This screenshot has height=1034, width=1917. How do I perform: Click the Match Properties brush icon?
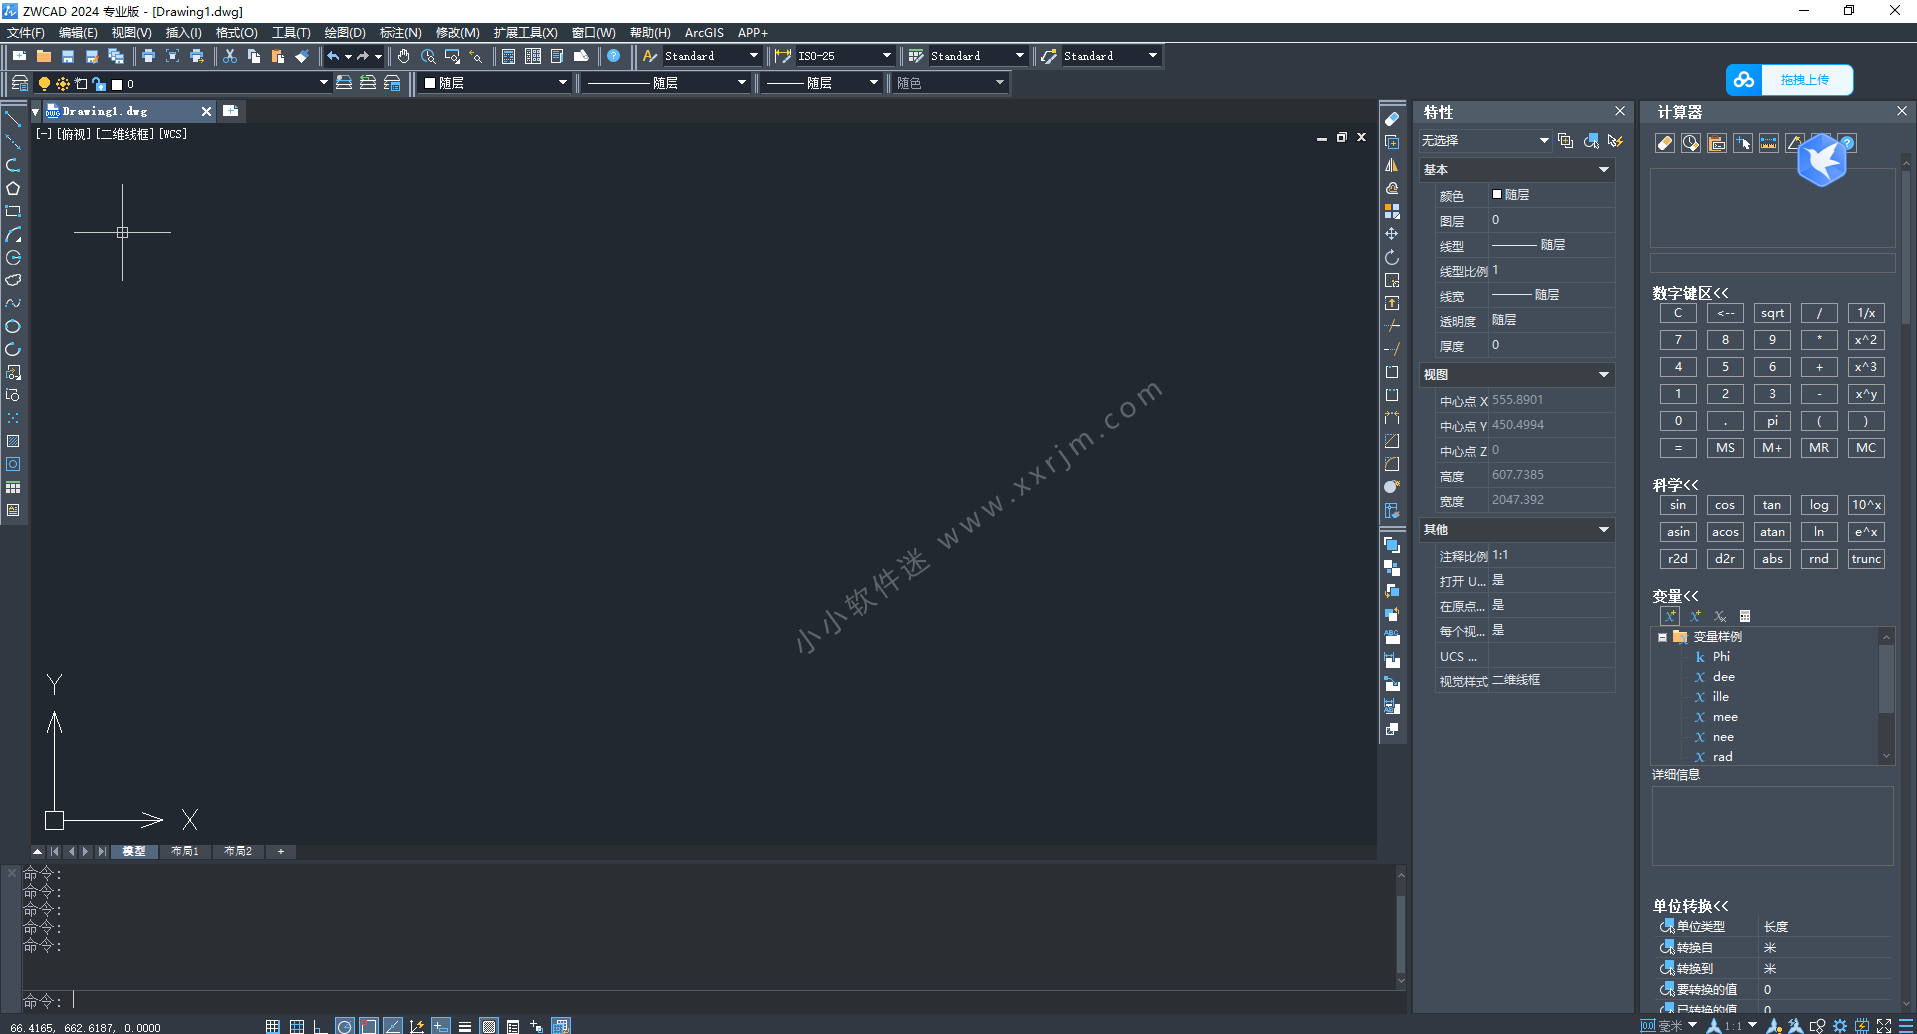coord(302,56)
